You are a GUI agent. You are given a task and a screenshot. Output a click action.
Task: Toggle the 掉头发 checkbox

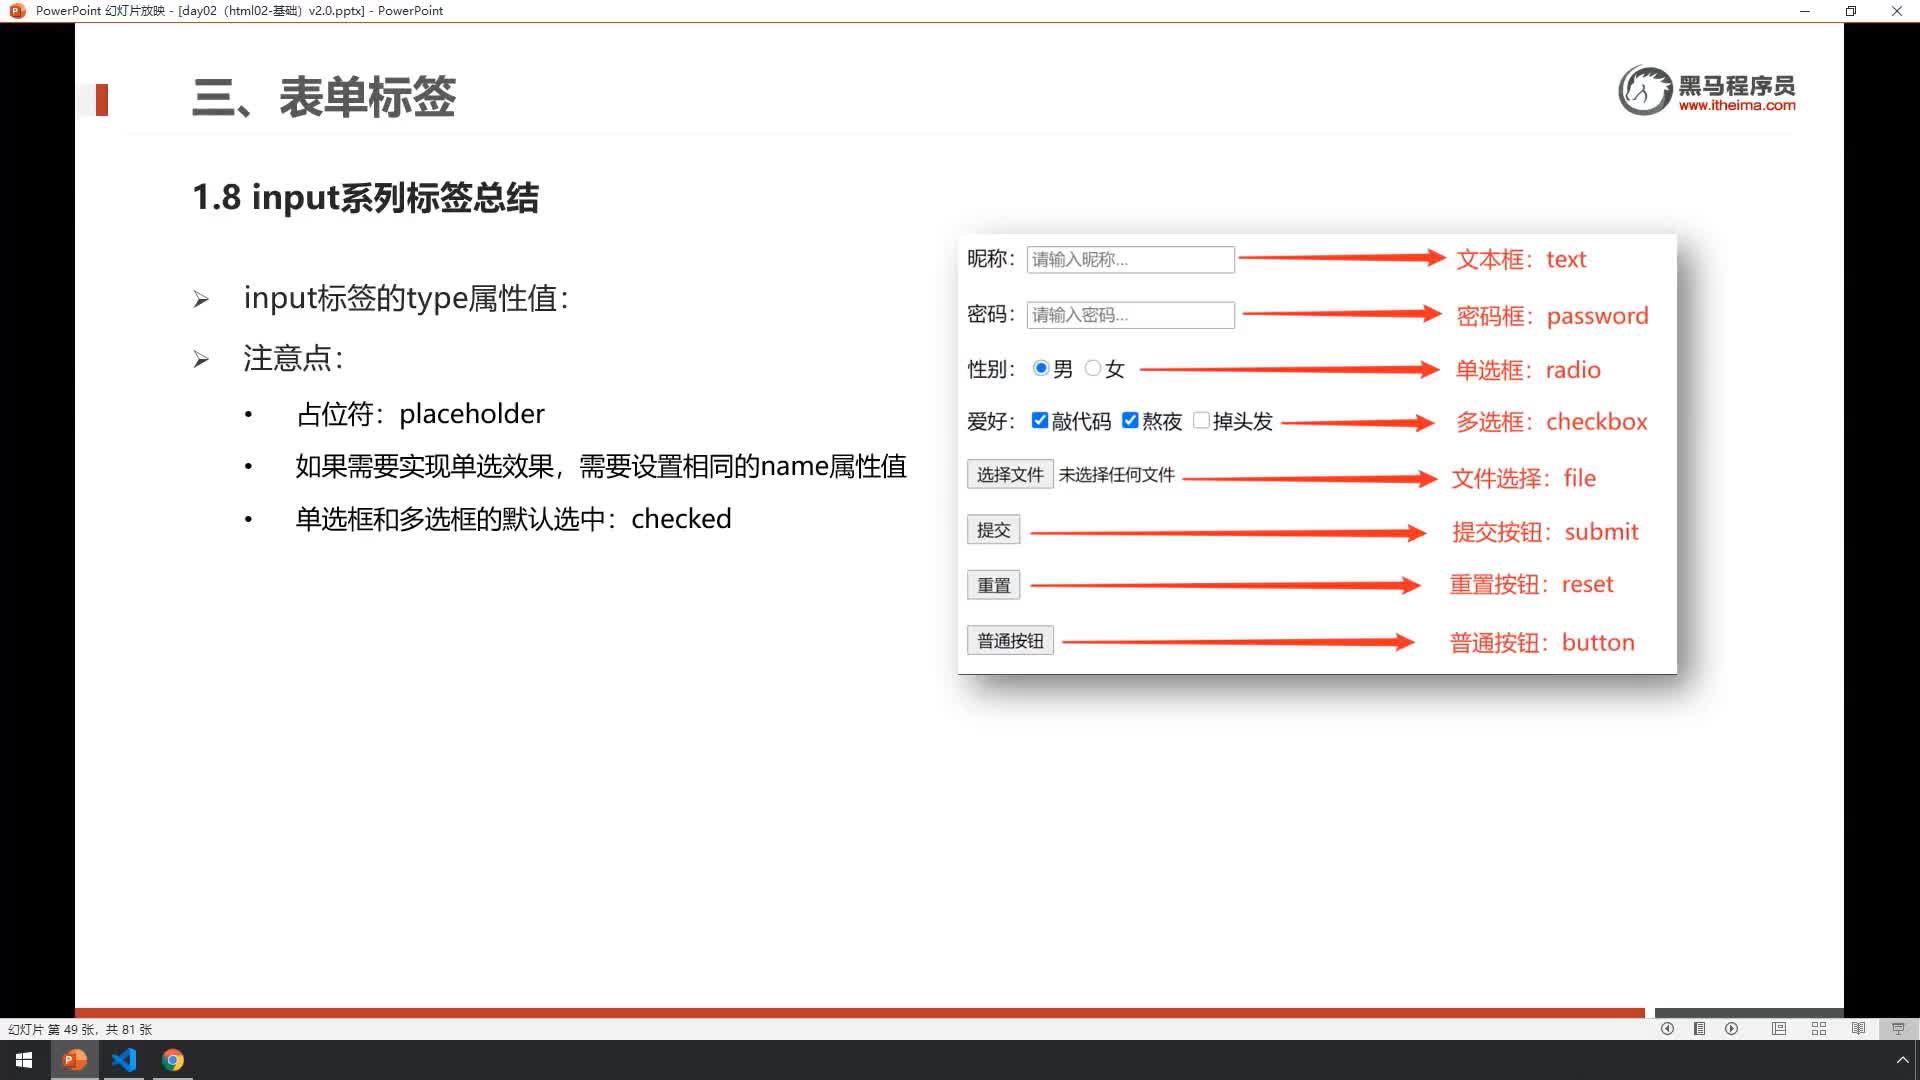pyautogui.click(x=1201, y=420)
